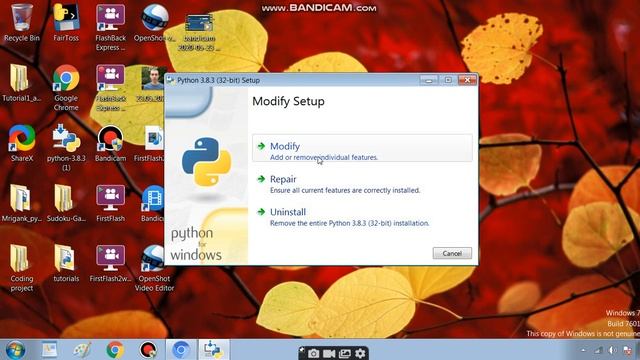Select the ShareX desktop shortcut
The width and height of the screenshot is (640, 360).
22,143
